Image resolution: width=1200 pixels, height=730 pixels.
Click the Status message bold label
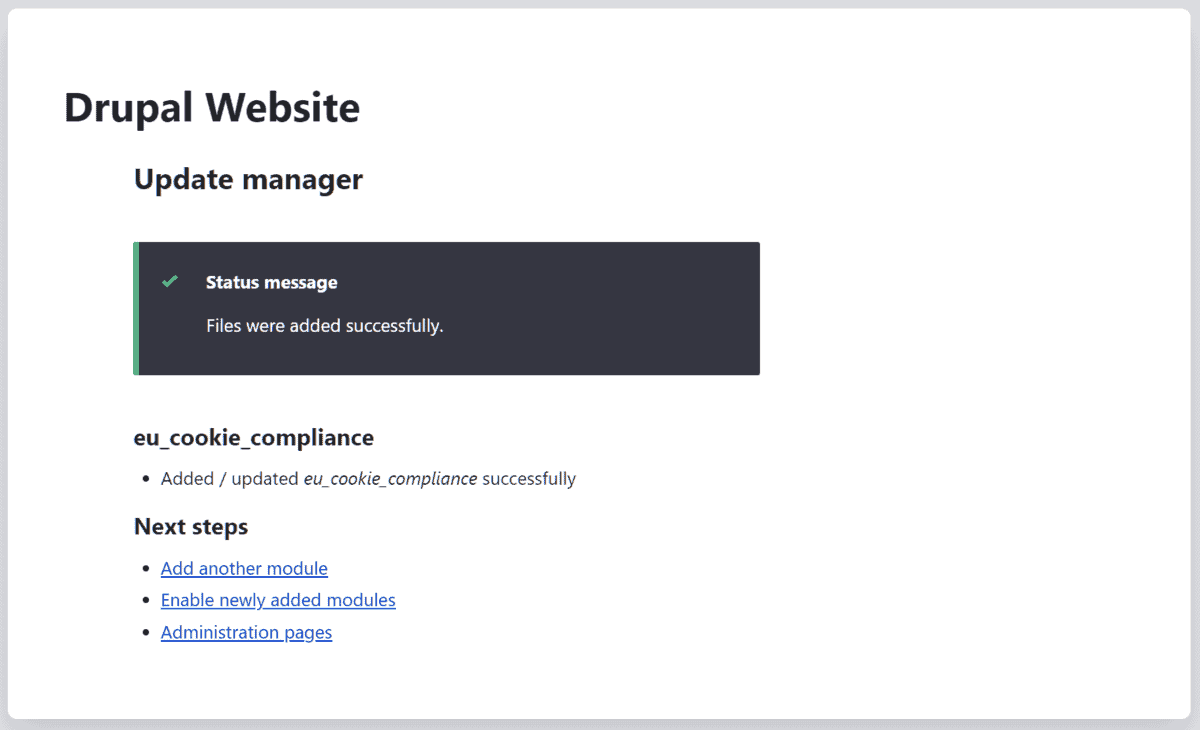[x=271, y=282]
